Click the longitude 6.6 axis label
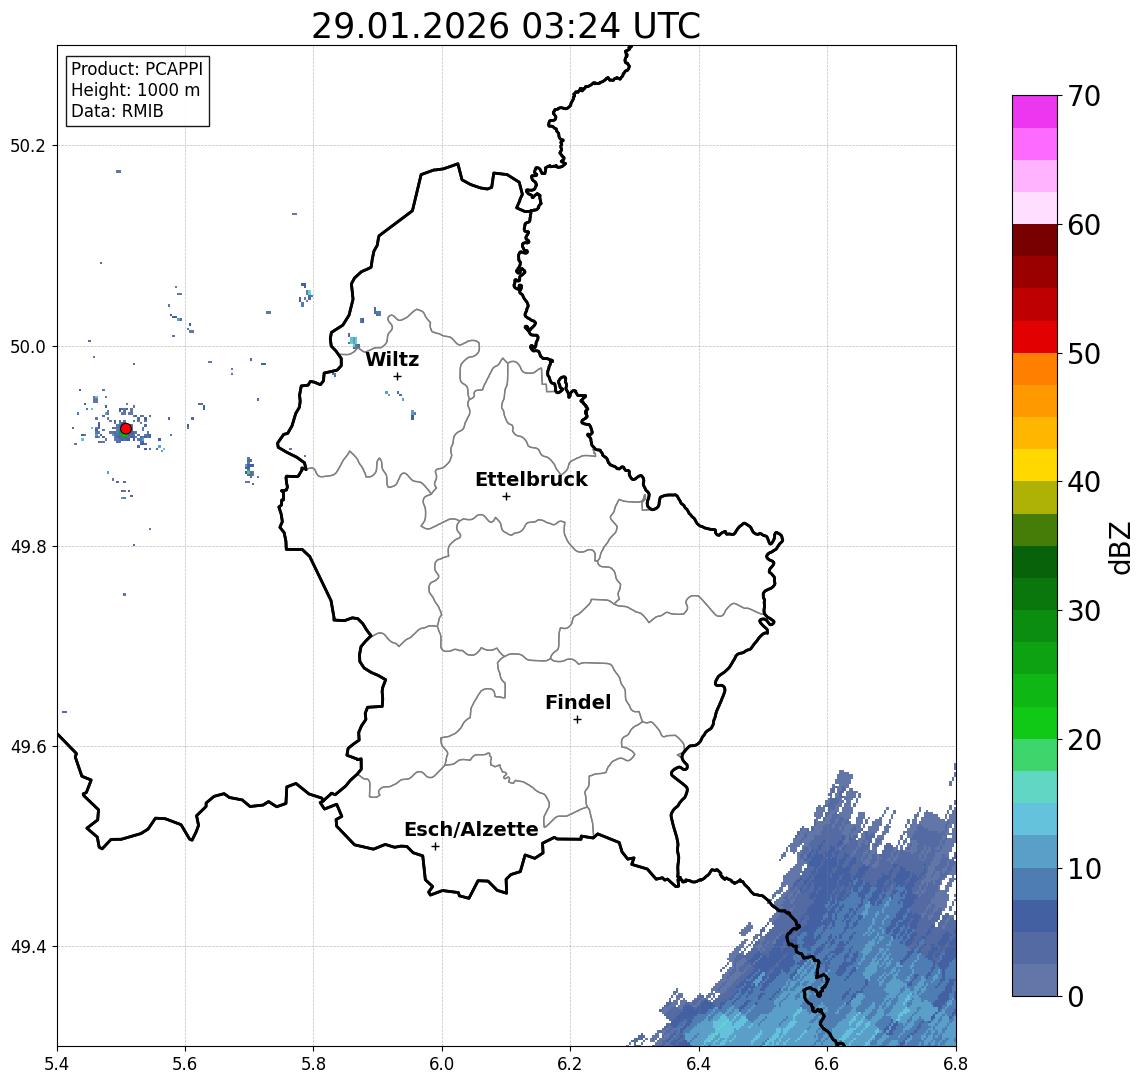1145x1084 pixels. click(827, 1064)
